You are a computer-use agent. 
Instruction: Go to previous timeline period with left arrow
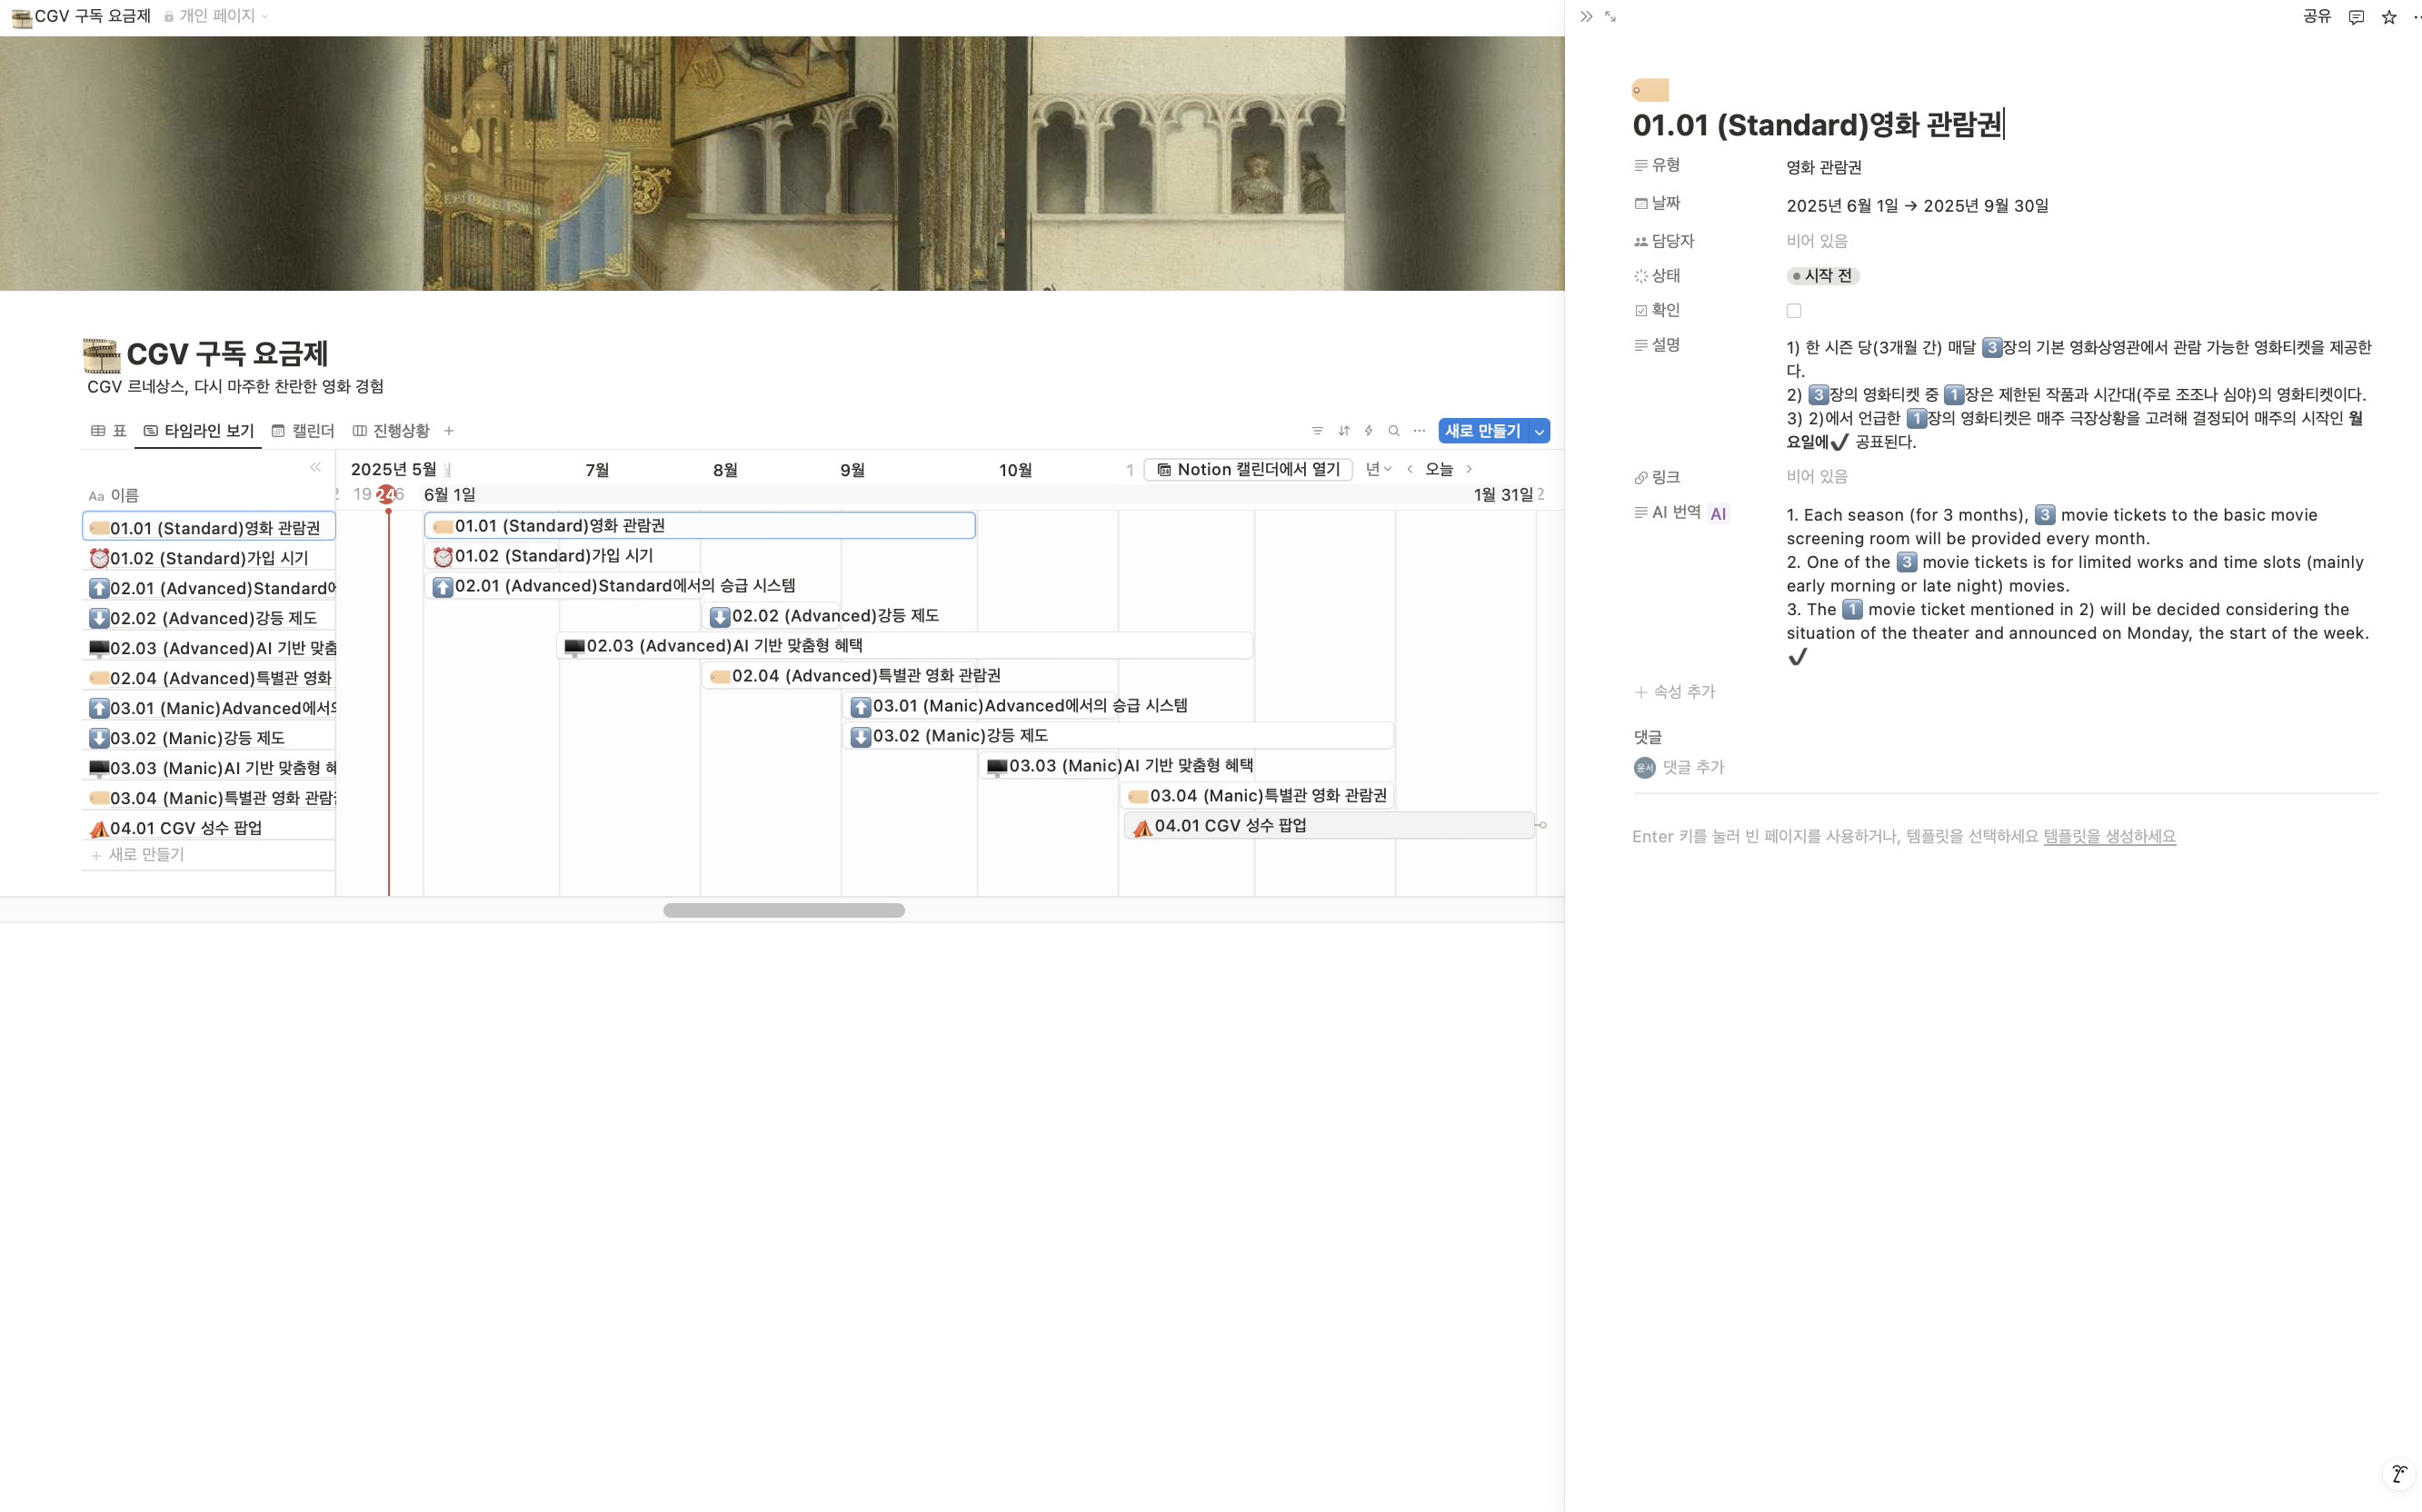[x=1410, y=469]
